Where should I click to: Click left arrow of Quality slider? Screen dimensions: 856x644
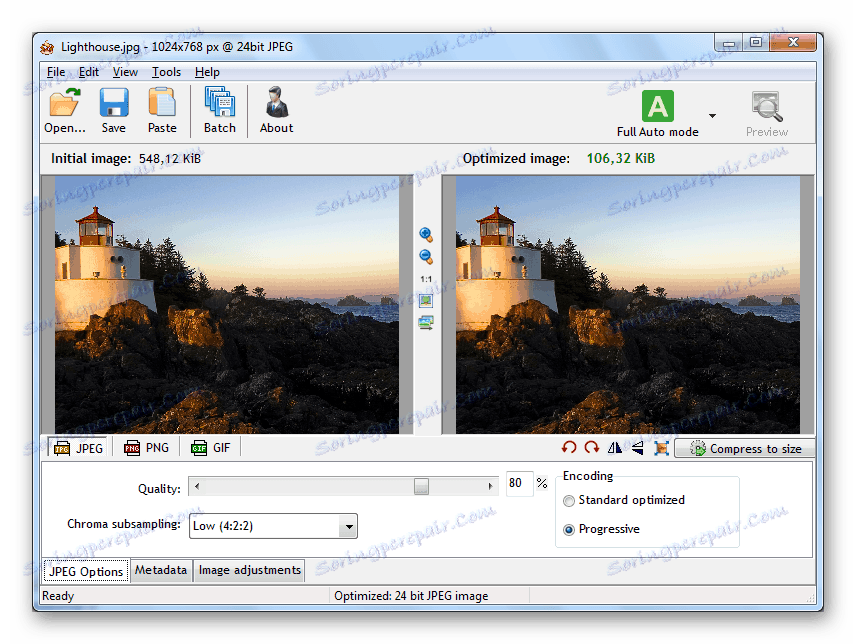[x=197, y=486]
